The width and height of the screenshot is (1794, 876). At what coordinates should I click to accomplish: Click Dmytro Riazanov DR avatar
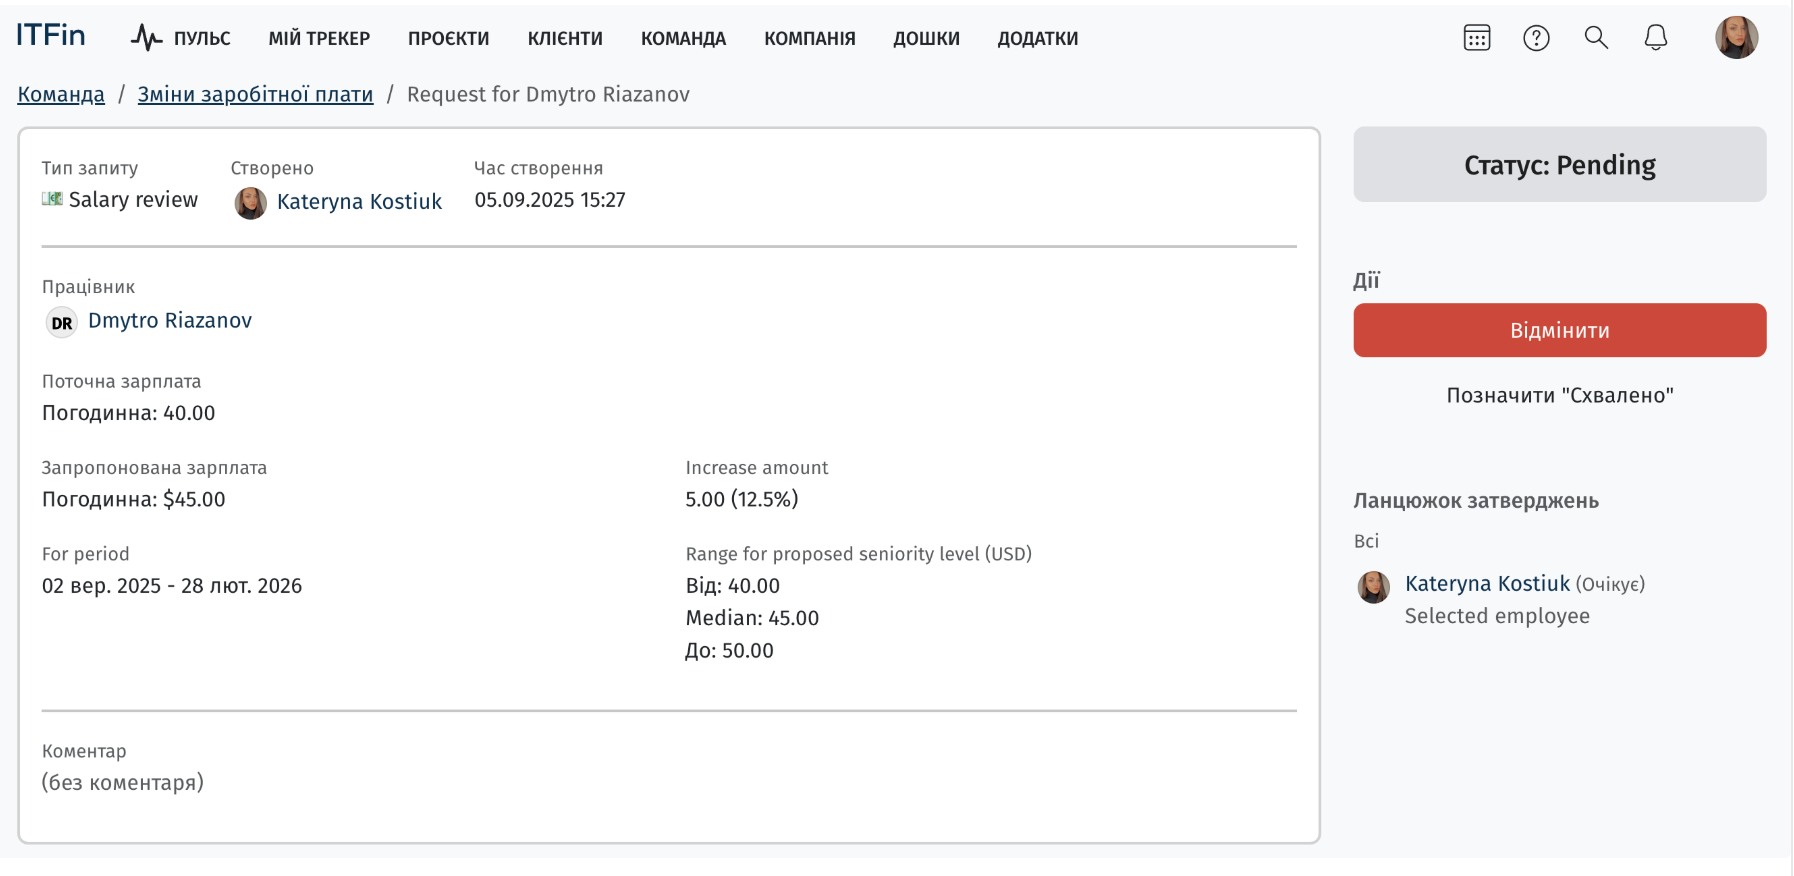pos(62,322)
